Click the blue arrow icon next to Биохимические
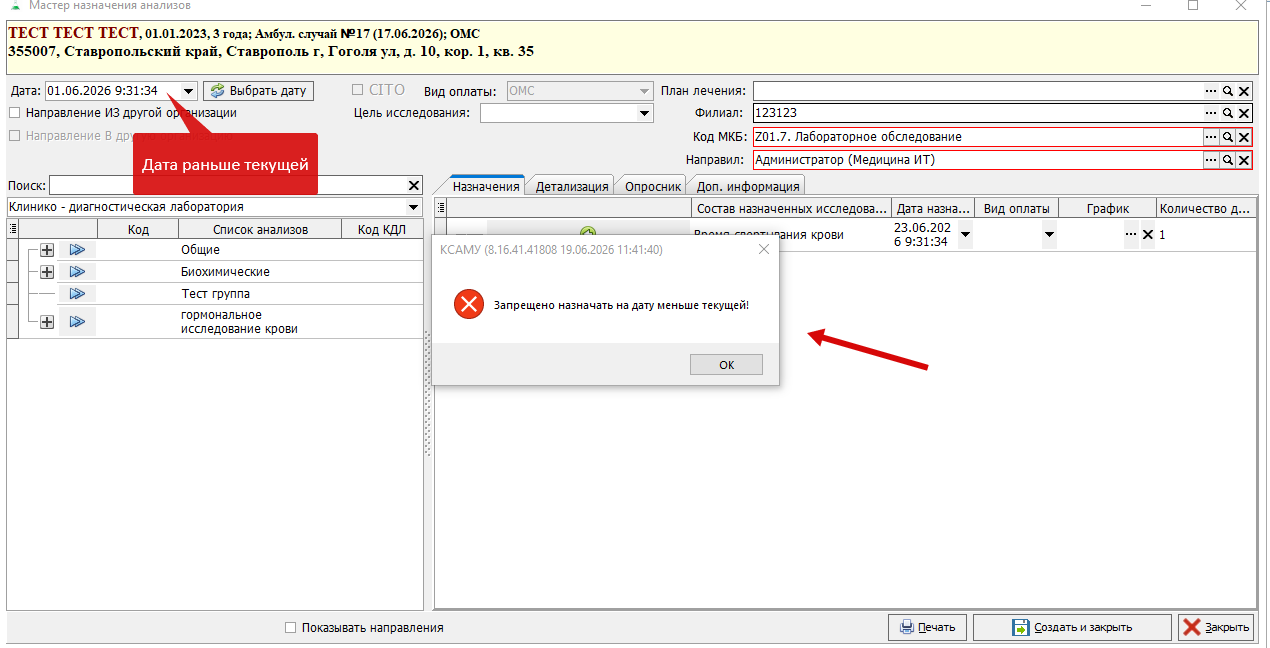Screen dimensions: 1270x648 (x=77, y=272)
